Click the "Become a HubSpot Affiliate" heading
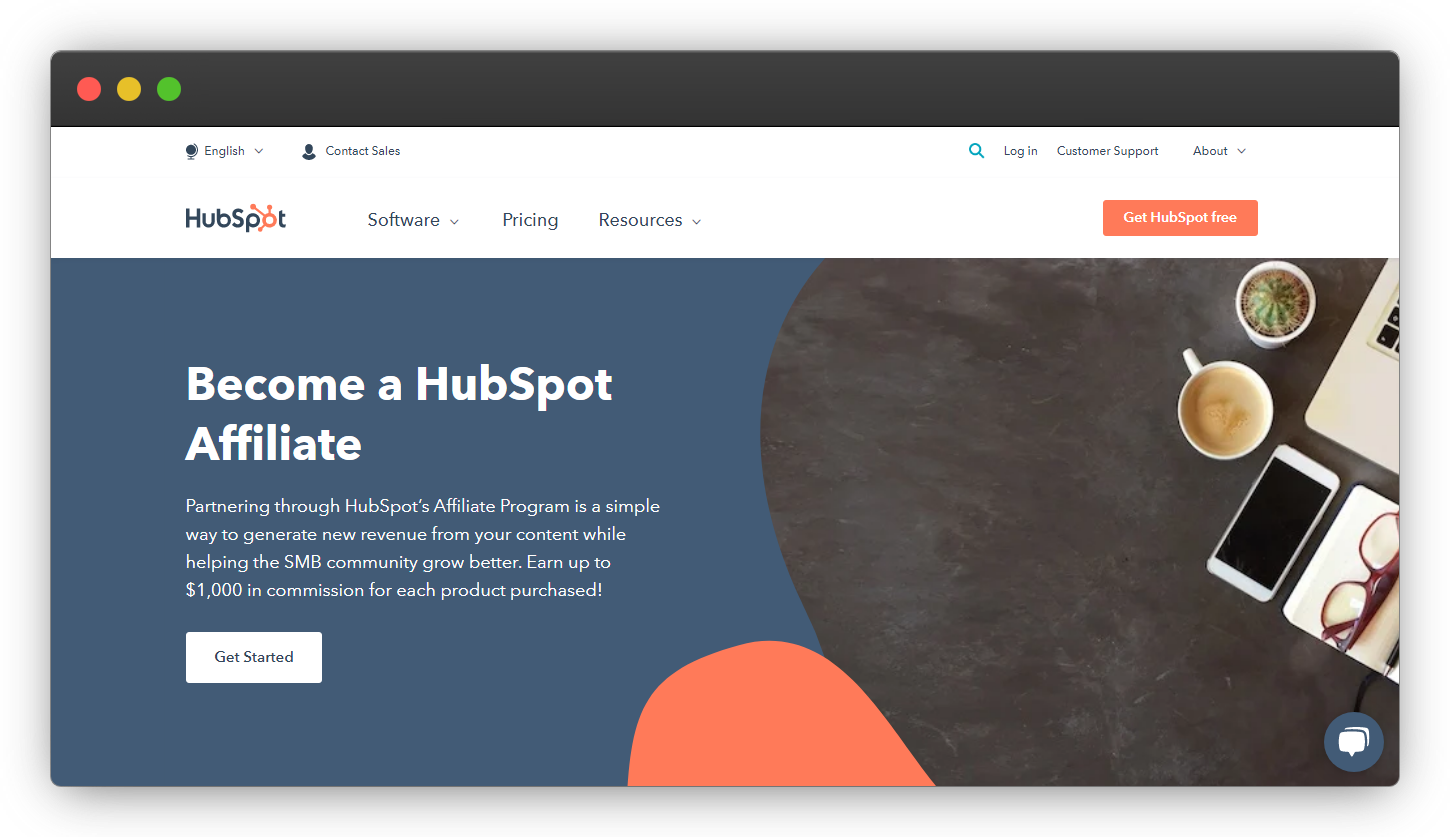This screenshot has height=837, width=1450. [399, 413]
